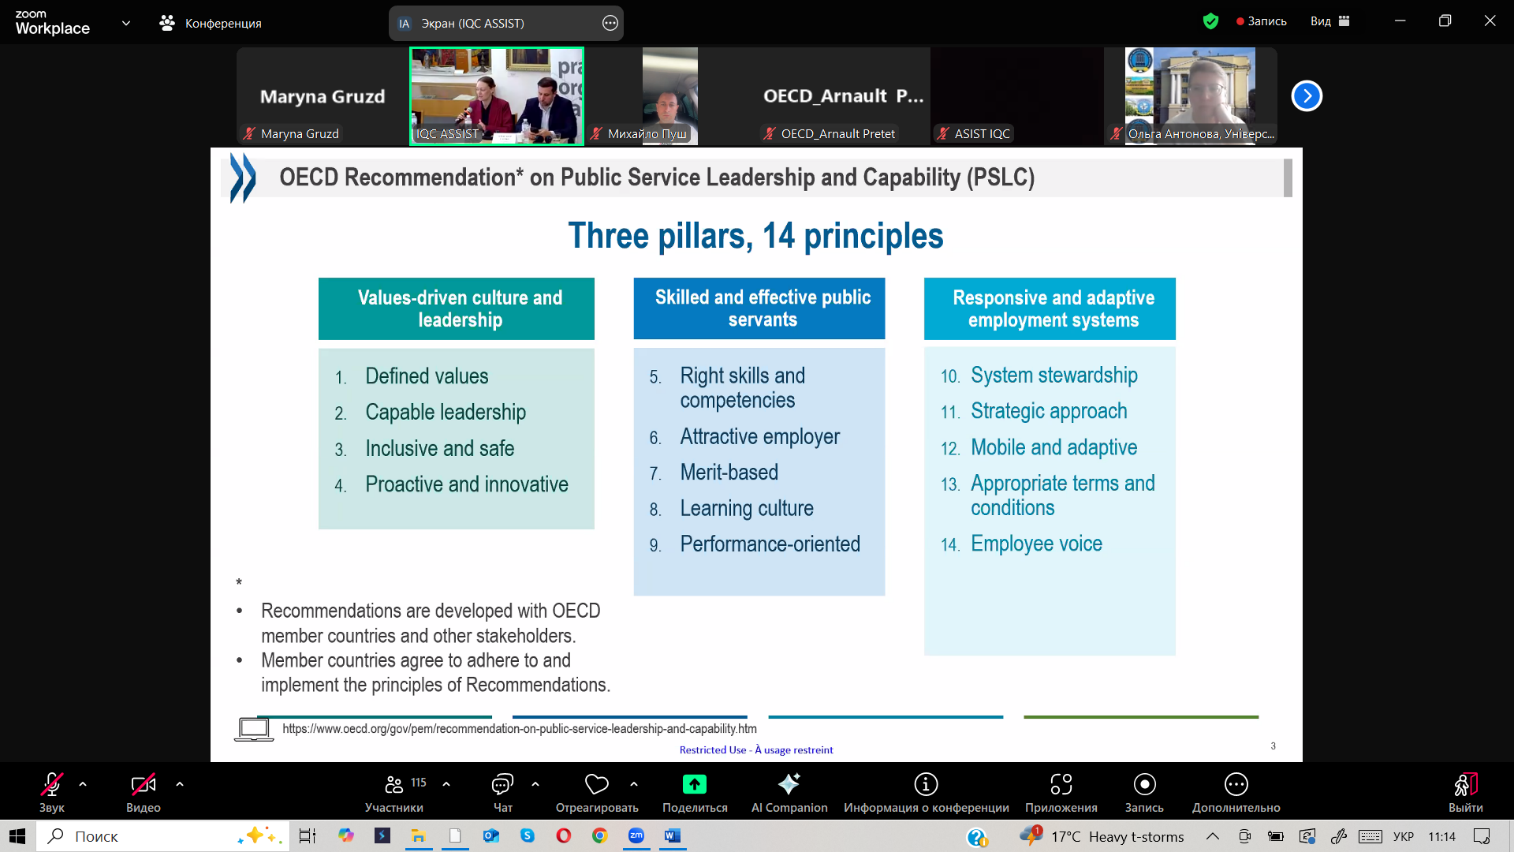Click the 'Skilled and effective public servants' header
The width and height of the screenshot is (1514, 852).
[759, 308]
